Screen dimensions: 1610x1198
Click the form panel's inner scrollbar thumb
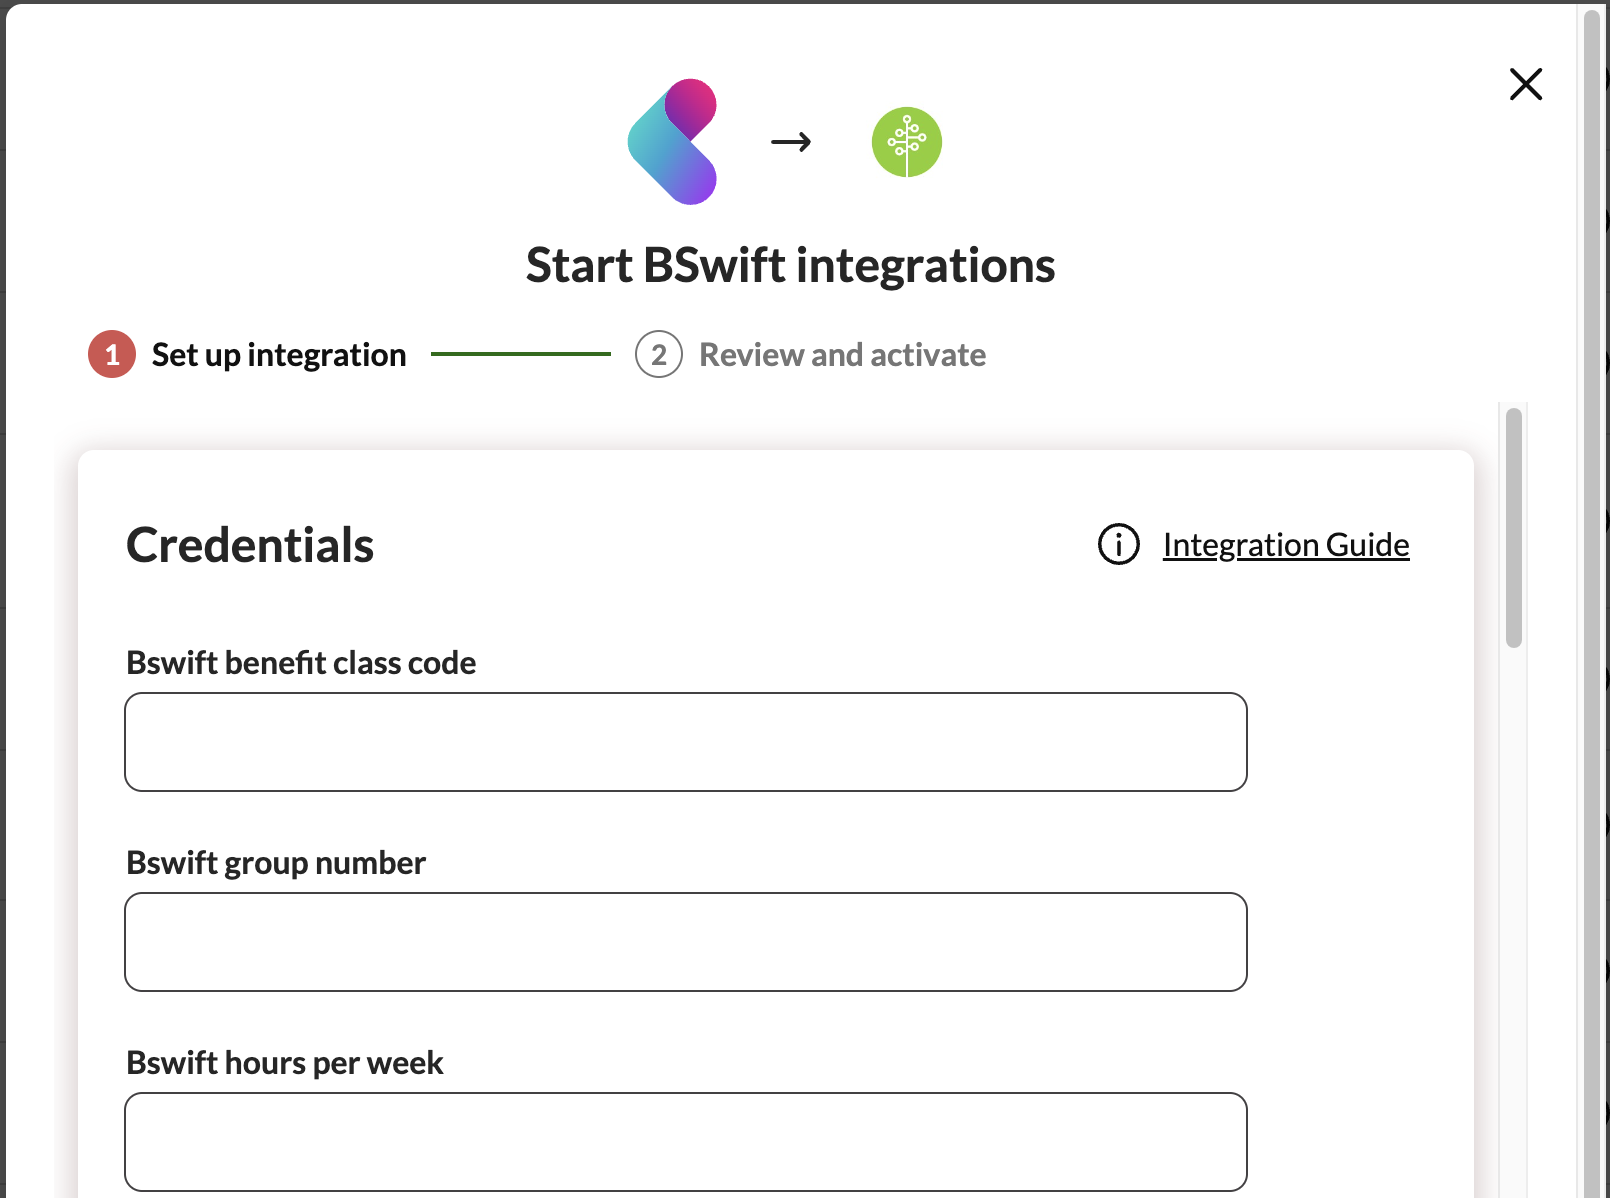[x=1514, y=527]
